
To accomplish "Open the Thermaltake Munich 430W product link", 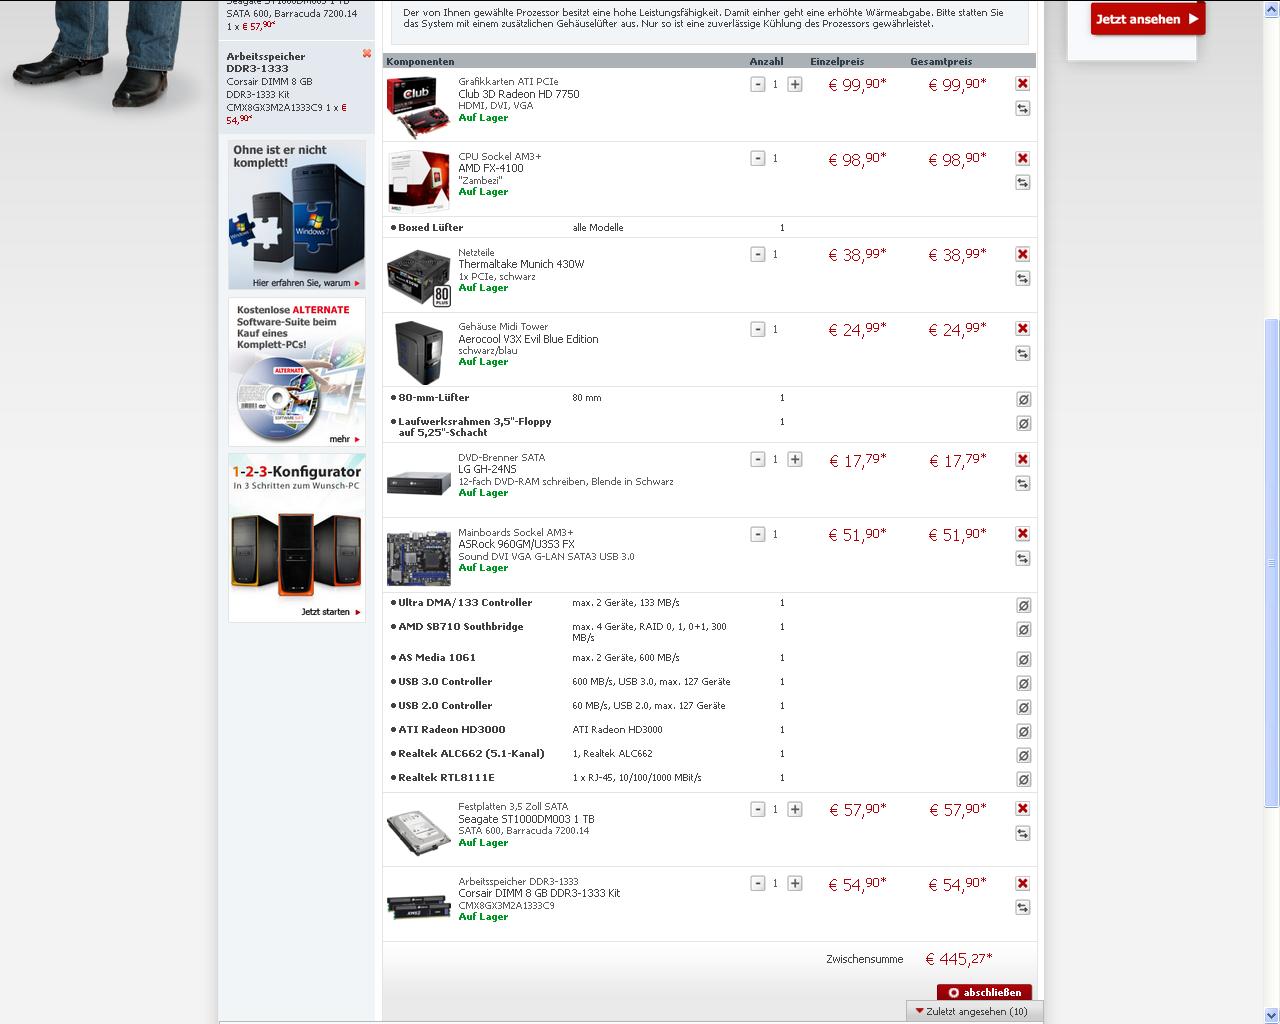I will point(521,264).
